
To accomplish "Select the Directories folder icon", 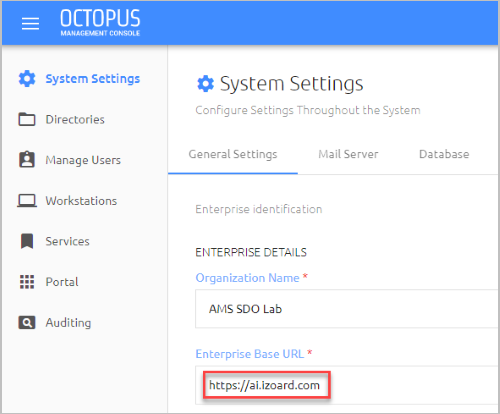I will 27,119.
